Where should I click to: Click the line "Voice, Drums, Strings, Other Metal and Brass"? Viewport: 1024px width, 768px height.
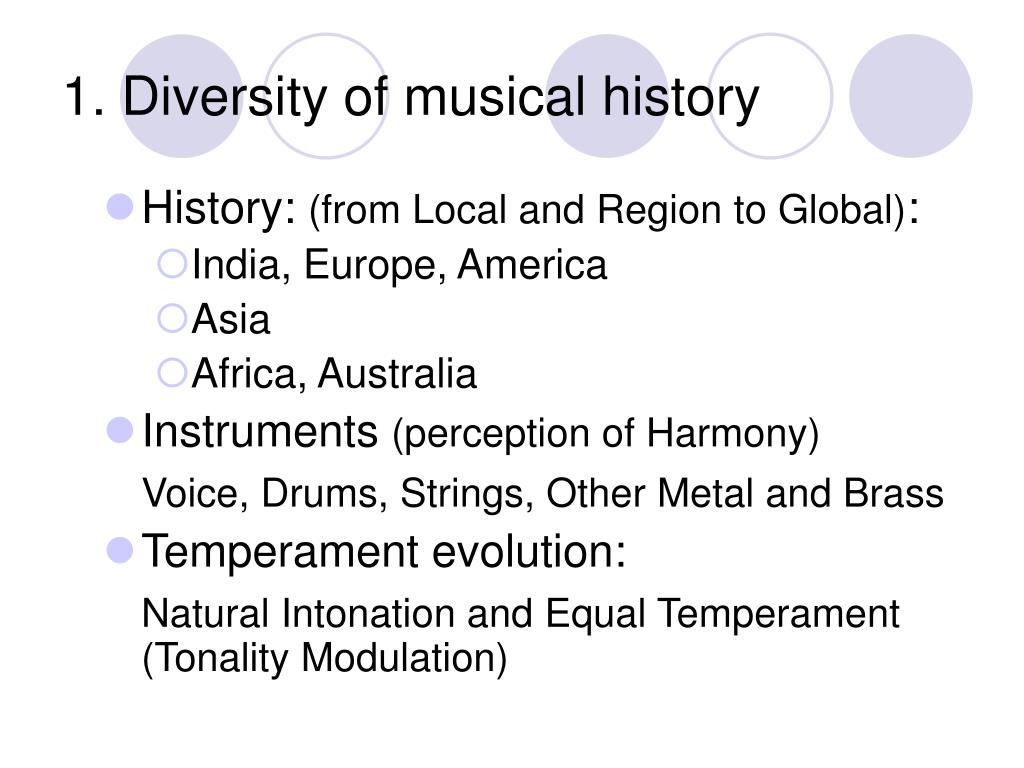pyautogui.click(x=543, y=493)
